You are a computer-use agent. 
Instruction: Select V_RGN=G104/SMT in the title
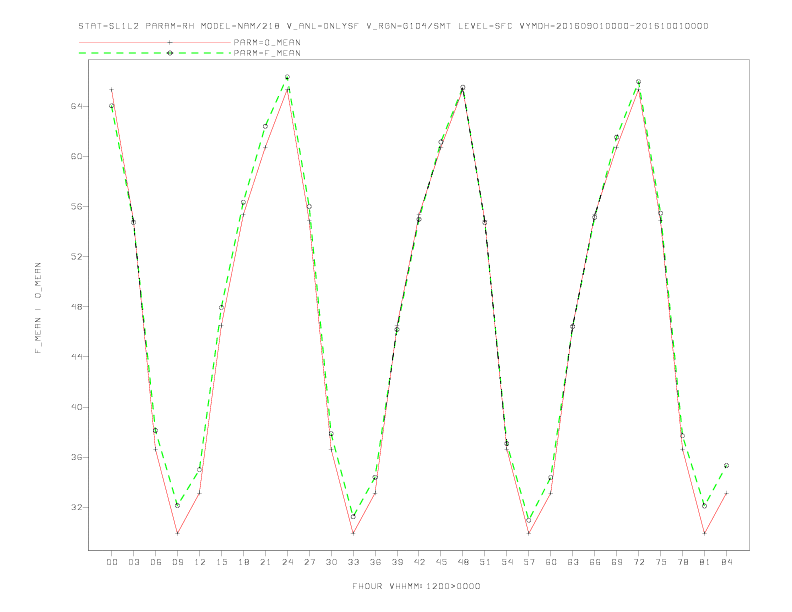pos(408,26)
